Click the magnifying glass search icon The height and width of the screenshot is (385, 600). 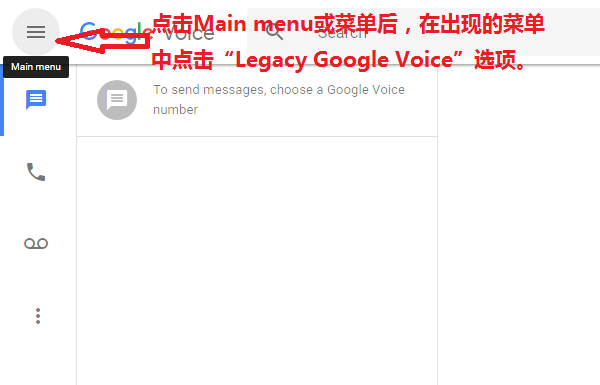click(274, 32)
